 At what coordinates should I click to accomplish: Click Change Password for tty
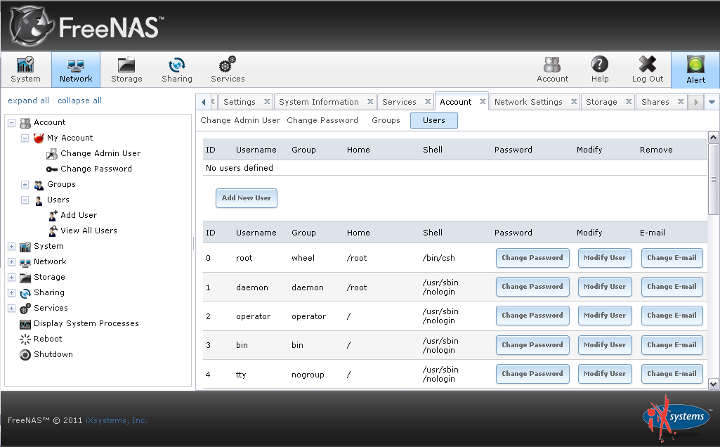(533, 374)
